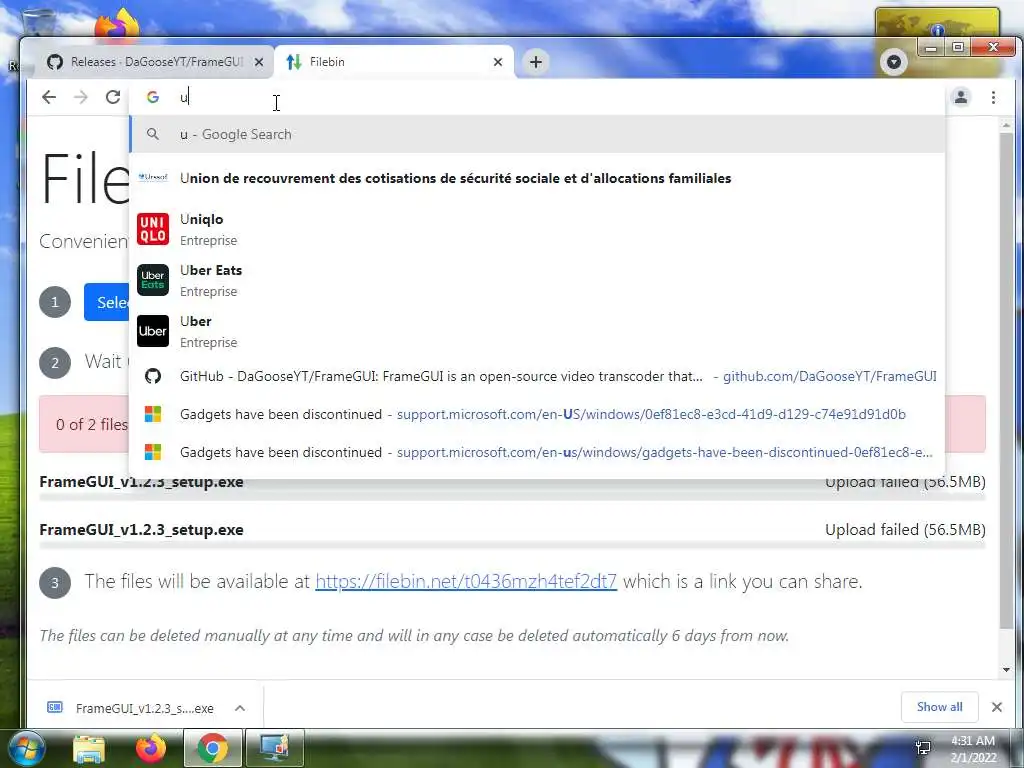Click the Recycle Bin desktop icon
The height and width of the screenshot is (768, 1024).
click(37, 22)
